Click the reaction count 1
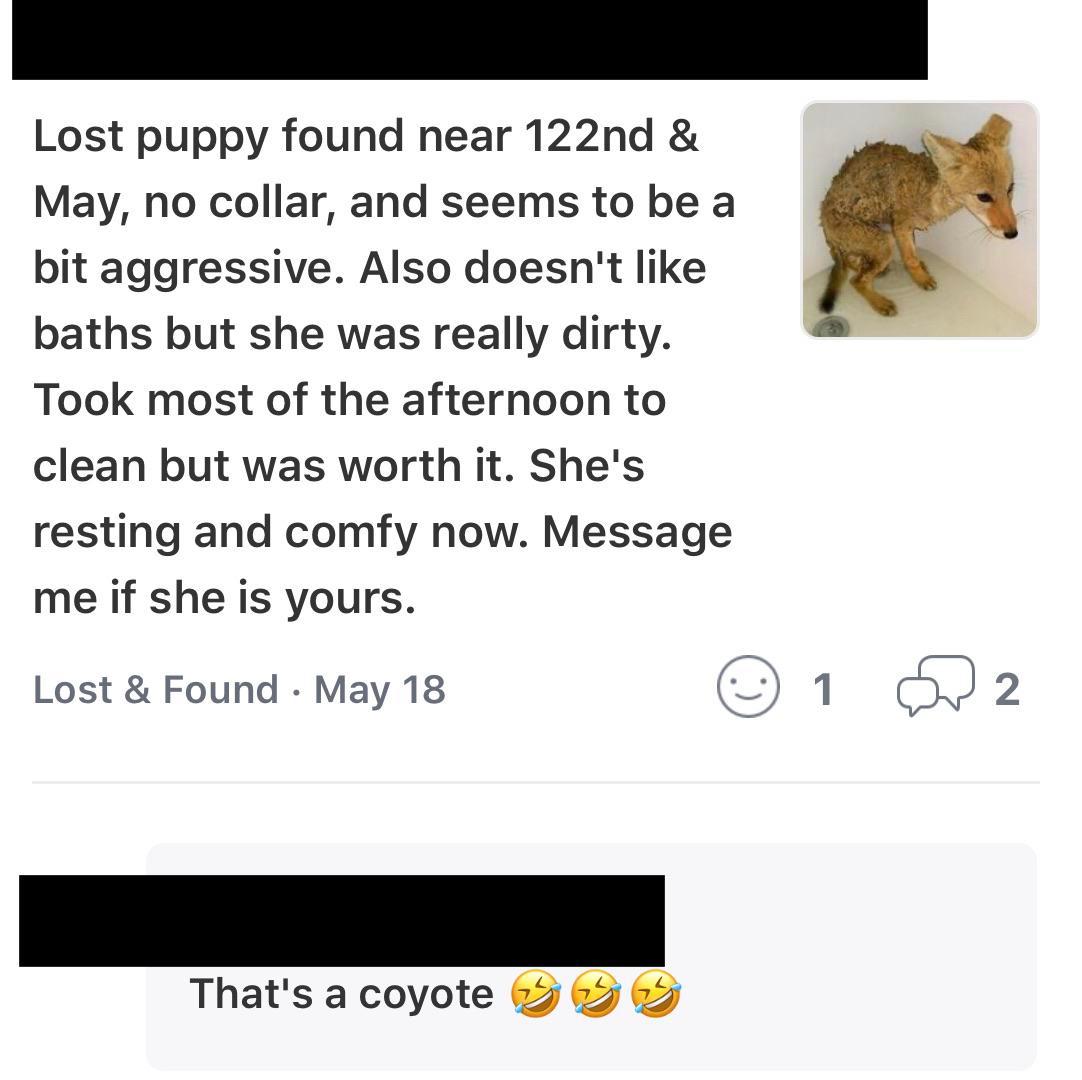 click(x=823, y=689)
